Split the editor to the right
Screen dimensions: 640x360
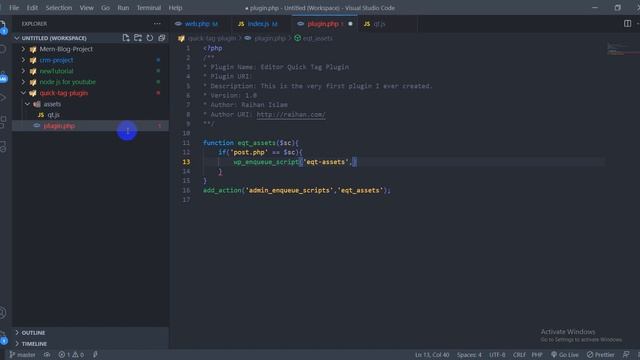[x=627, y=24]
